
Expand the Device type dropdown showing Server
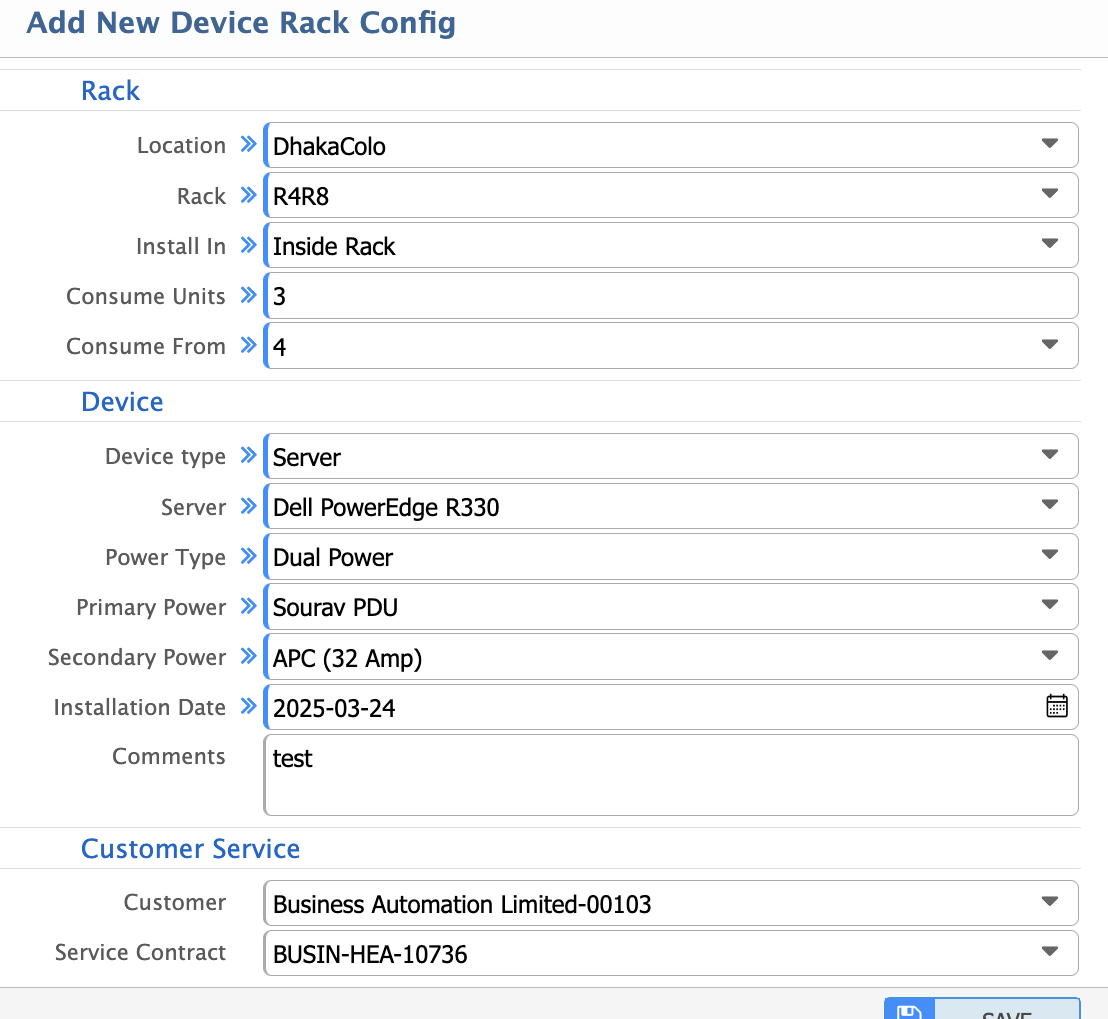[x=1050, y=455]
